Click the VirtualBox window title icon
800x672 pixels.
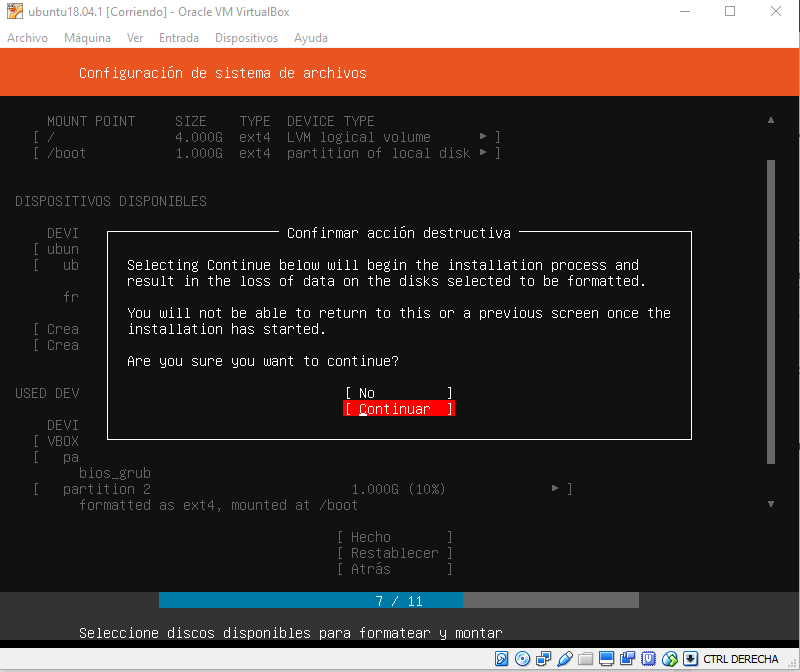pos(15,11)
